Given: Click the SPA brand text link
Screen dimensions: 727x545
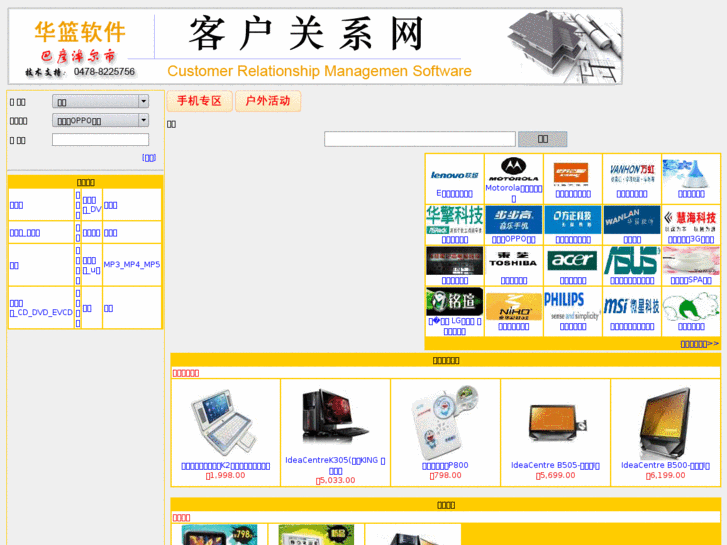Looking at the screenshot, I should pyautogui.click(x=691, y=280).
